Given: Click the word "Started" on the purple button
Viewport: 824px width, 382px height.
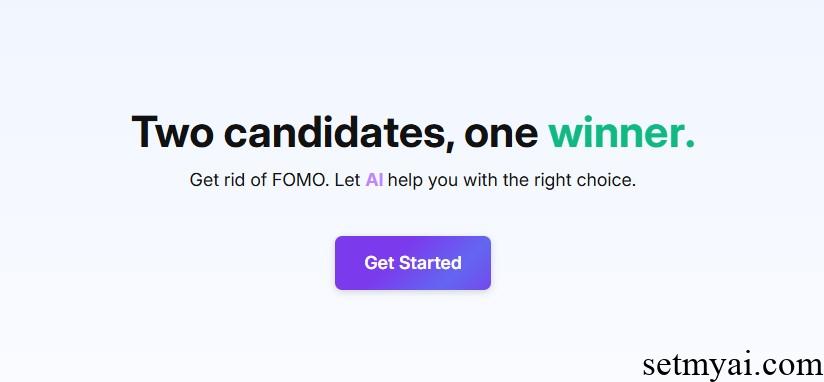Looking at the screenshot, I should (x=430, y=263).
